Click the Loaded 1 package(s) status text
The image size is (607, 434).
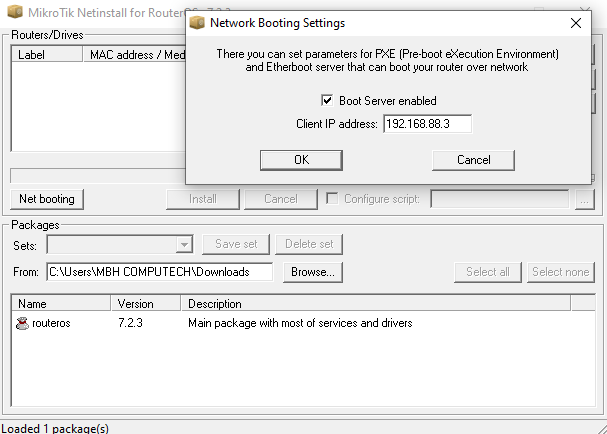[55, 428]
